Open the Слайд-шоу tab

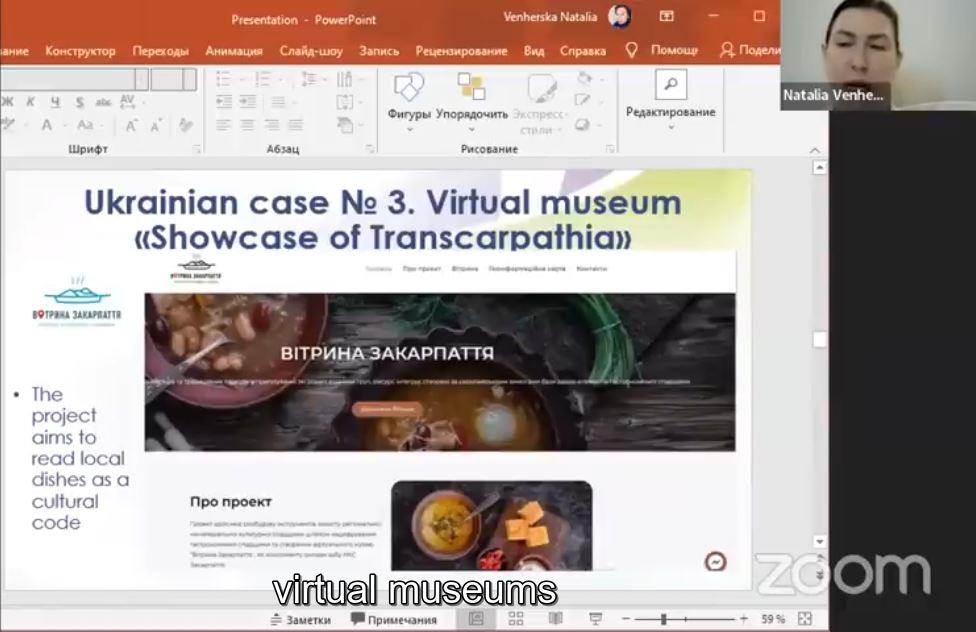311,50
